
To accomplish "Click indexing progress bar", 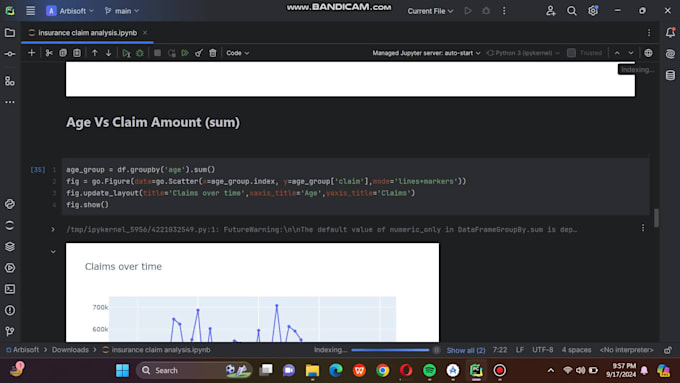I will coord(390,350).
